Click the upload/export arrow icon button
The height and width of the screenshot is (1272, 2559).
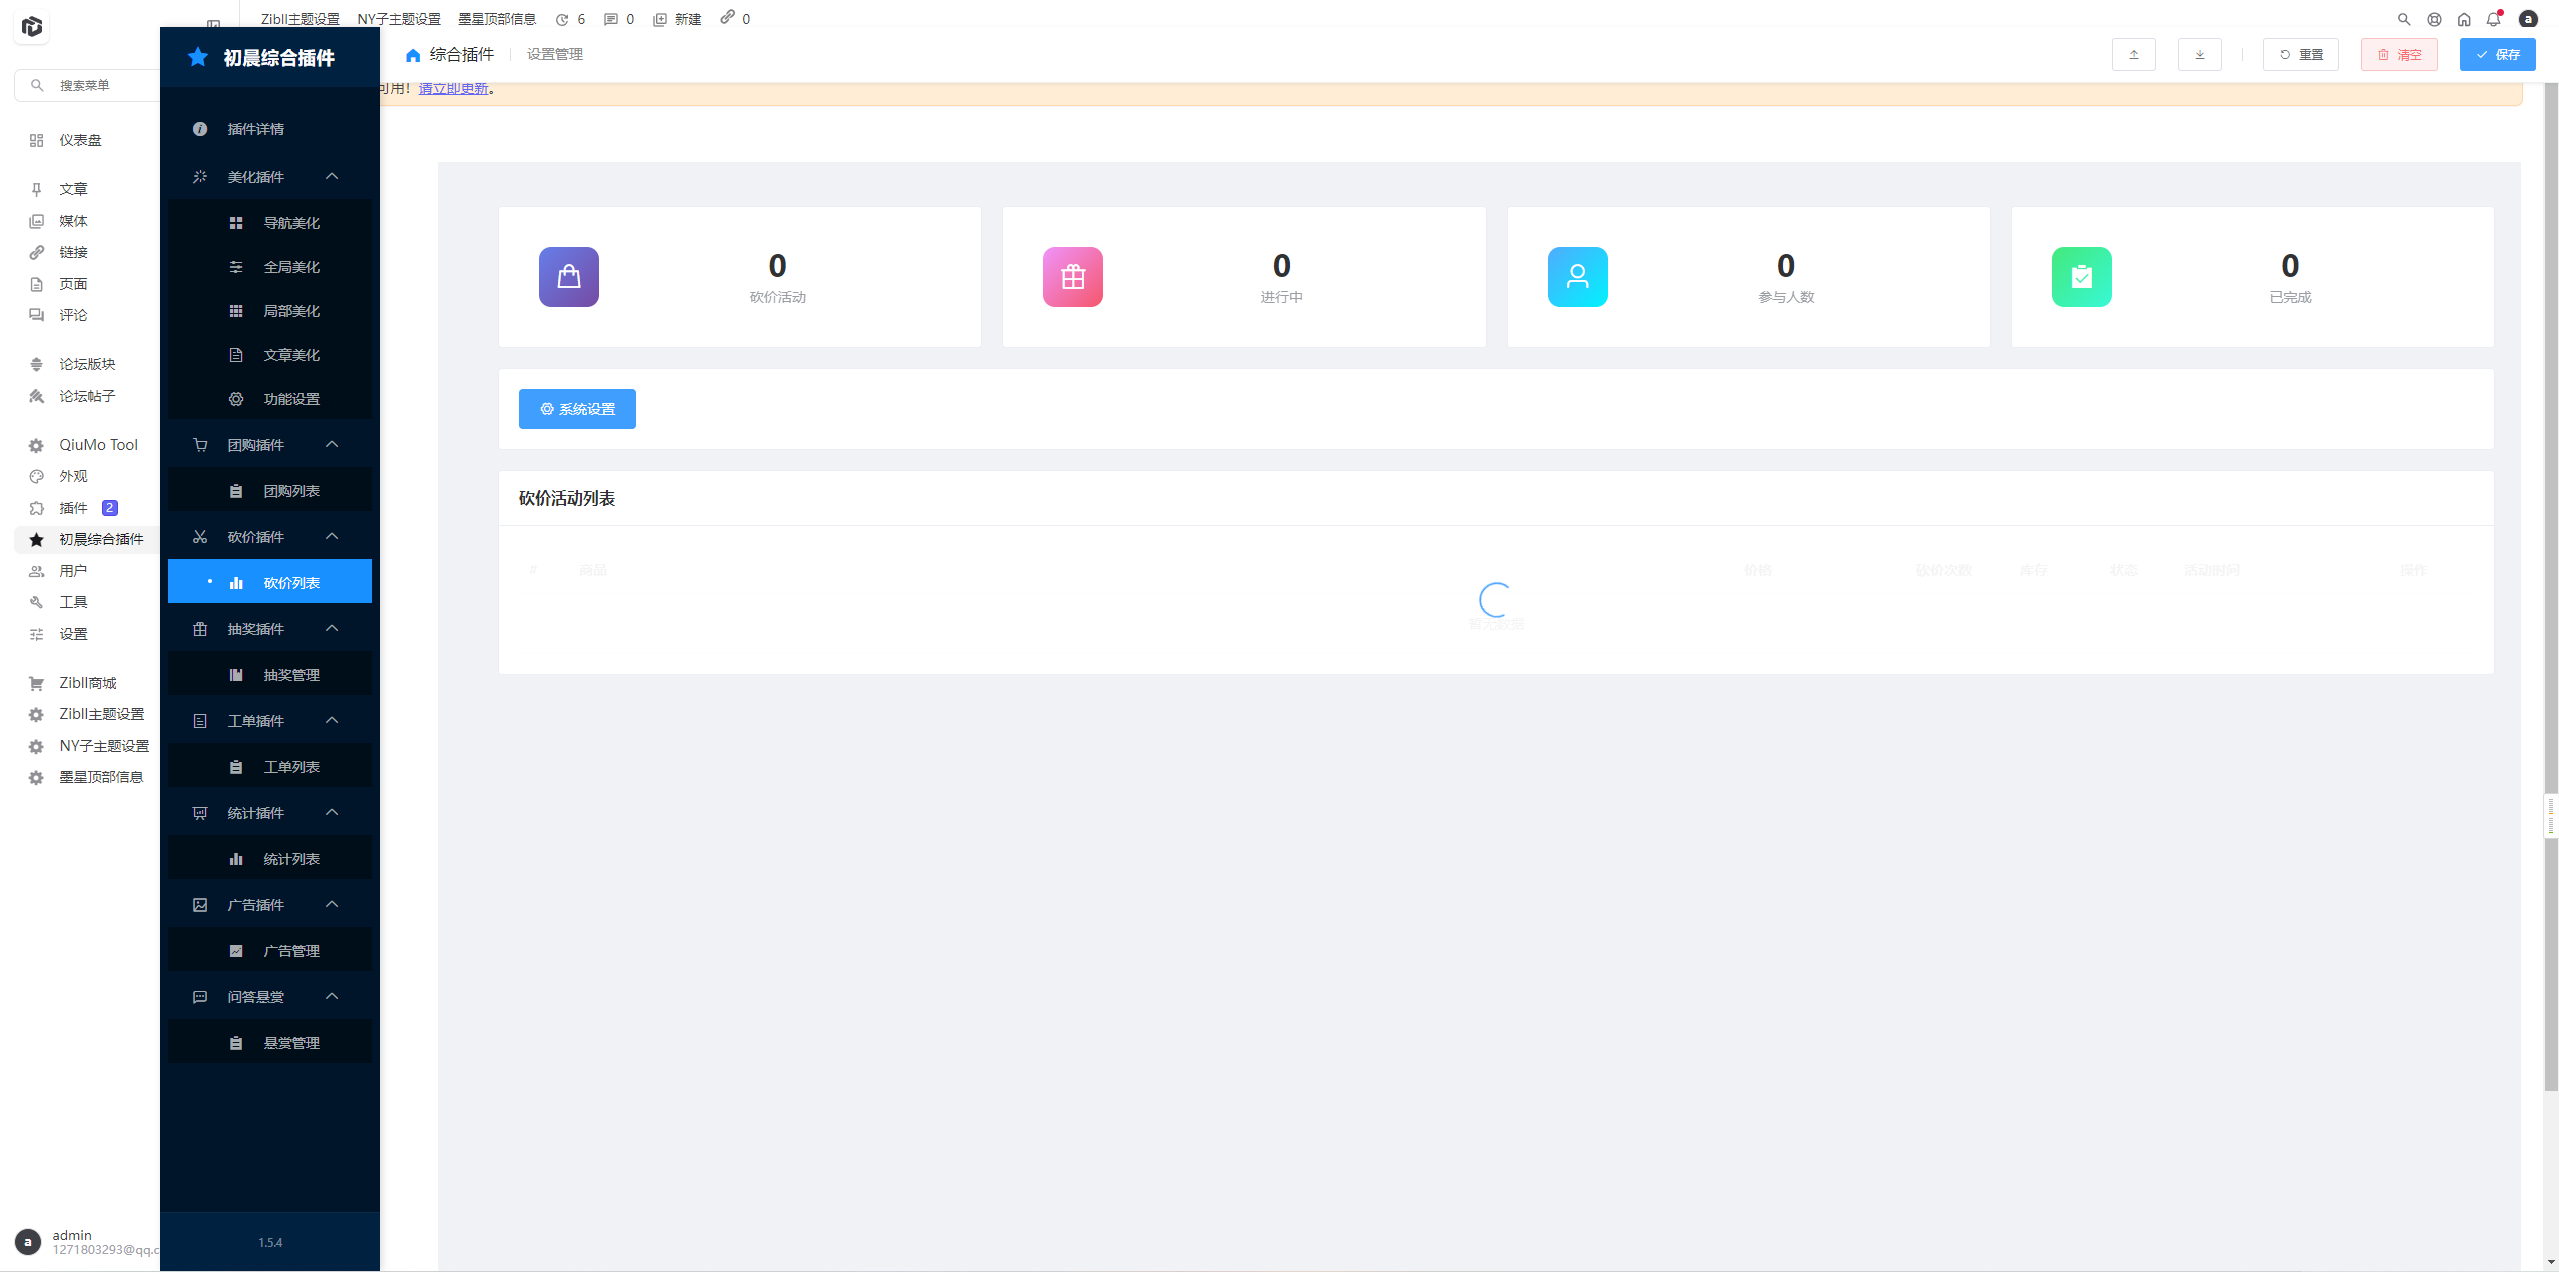(2133, 55)
